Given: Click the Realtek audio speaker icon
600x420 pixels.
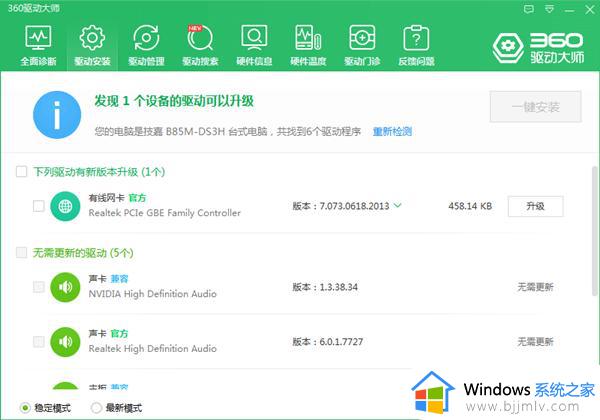Looking at the screenshot, I should point(65,342).
